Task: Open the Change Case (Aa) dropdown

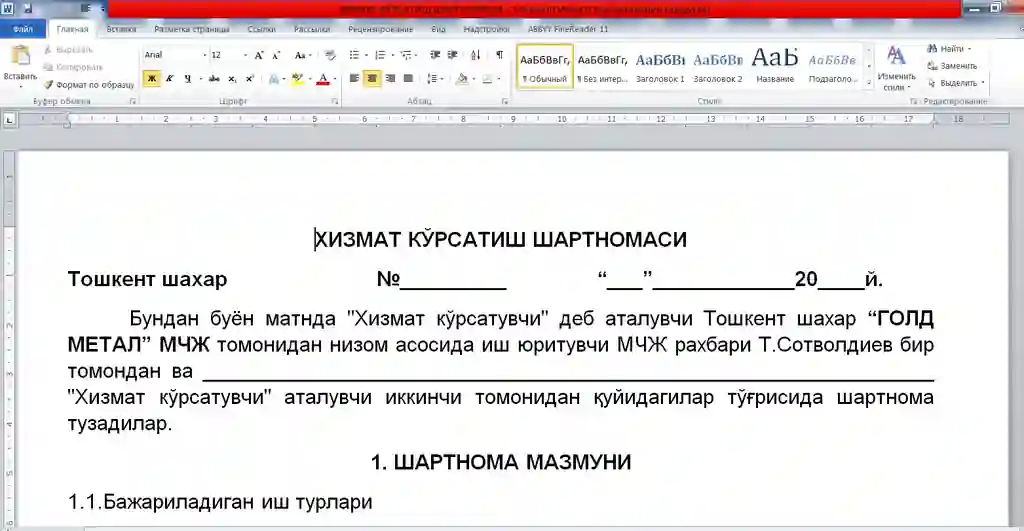Action: [x=302, y=56]
